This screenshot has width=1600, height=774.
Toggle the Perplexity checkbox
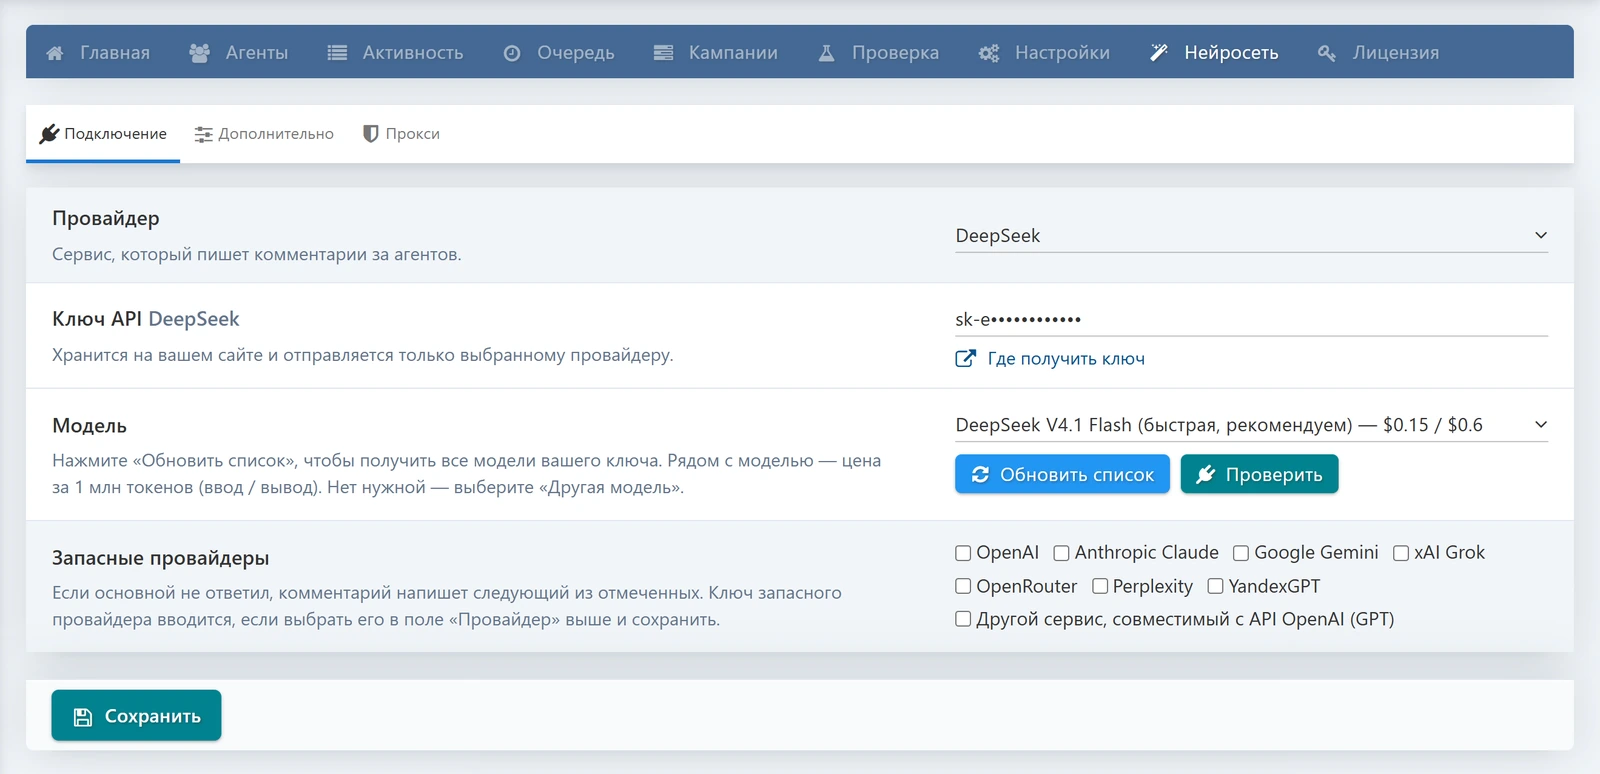coord(1100,586)
